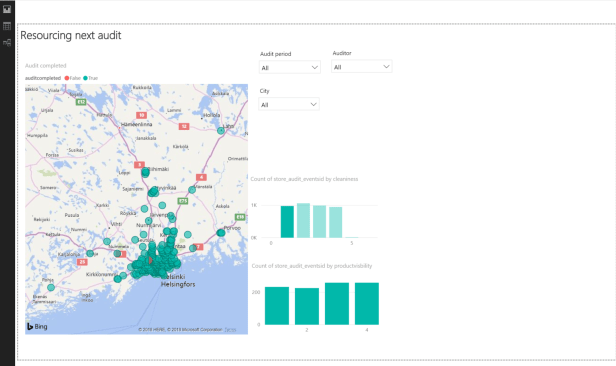This screenshot has height=366, width=616.
Task: Click the True legend marker
Action: [x=85, y=78]
